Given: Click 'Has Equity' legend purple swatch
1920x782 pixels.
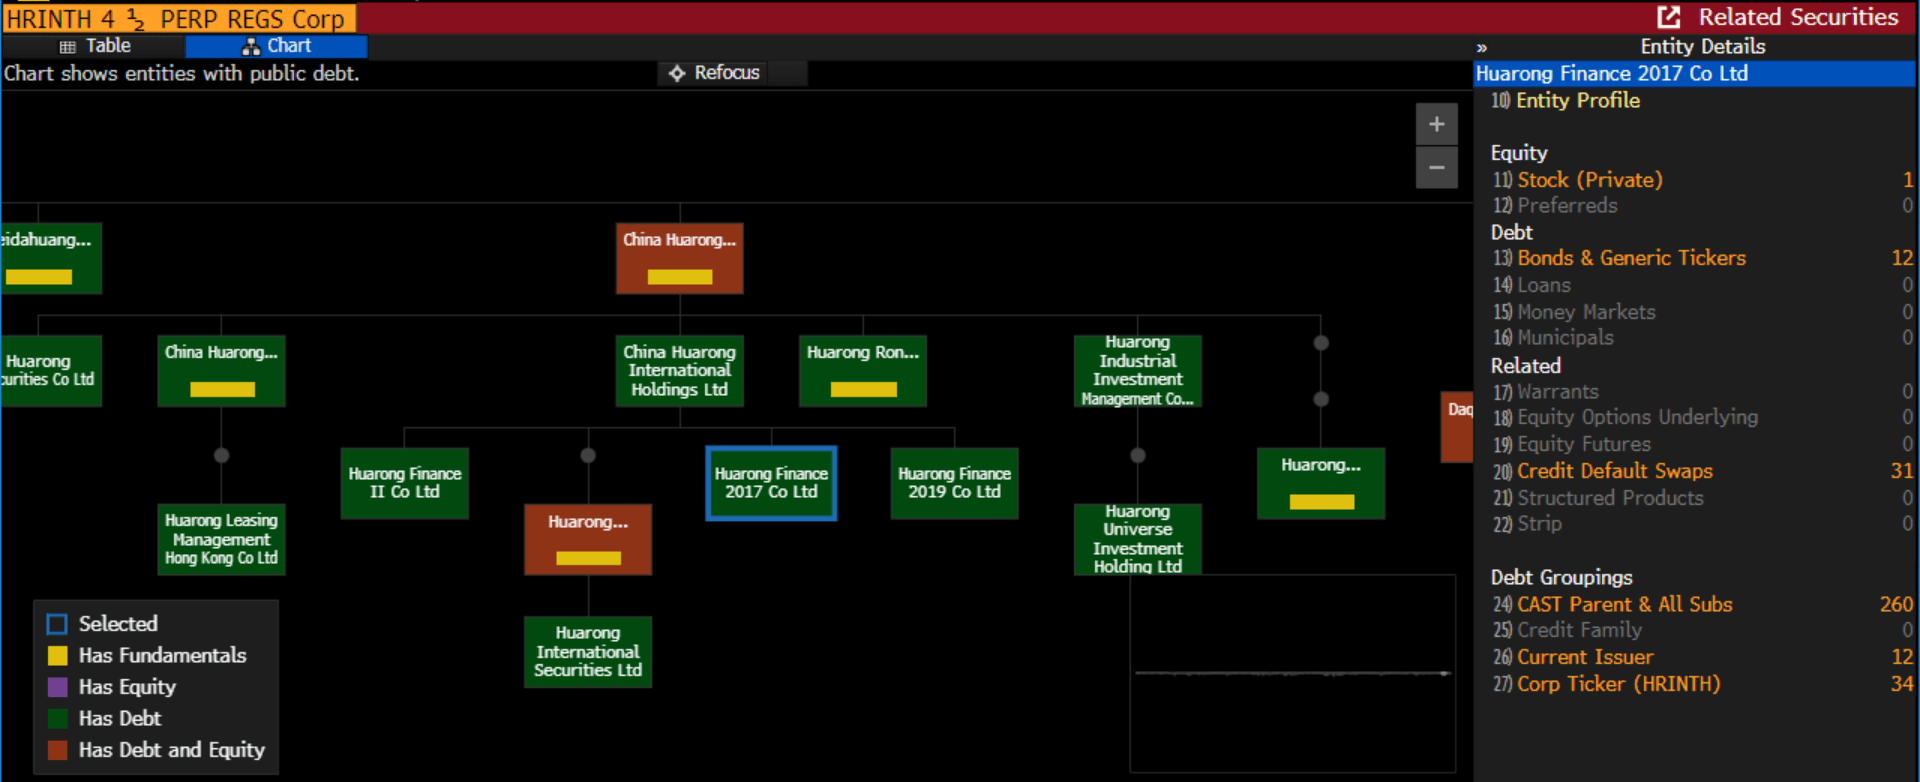Looking at the screenshot, I should coord(58,687).
